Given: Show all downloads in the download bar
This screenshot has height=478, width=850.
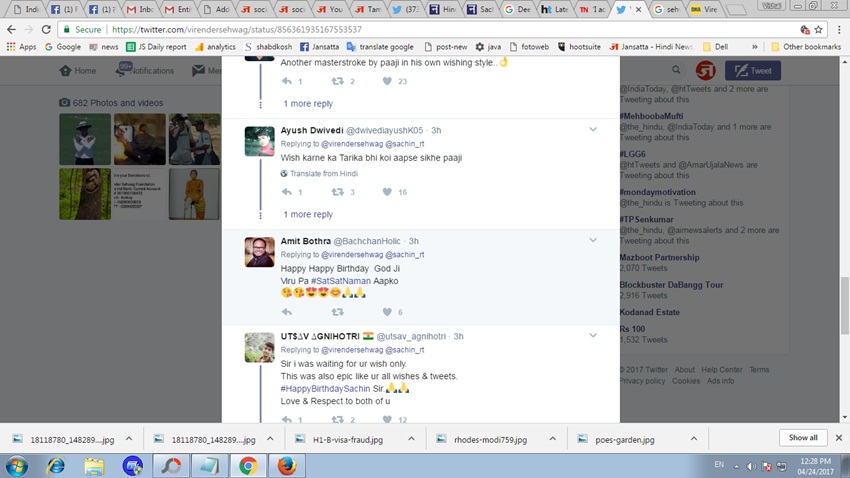Looking at the screenshot, I should click(x=803, y=438).
